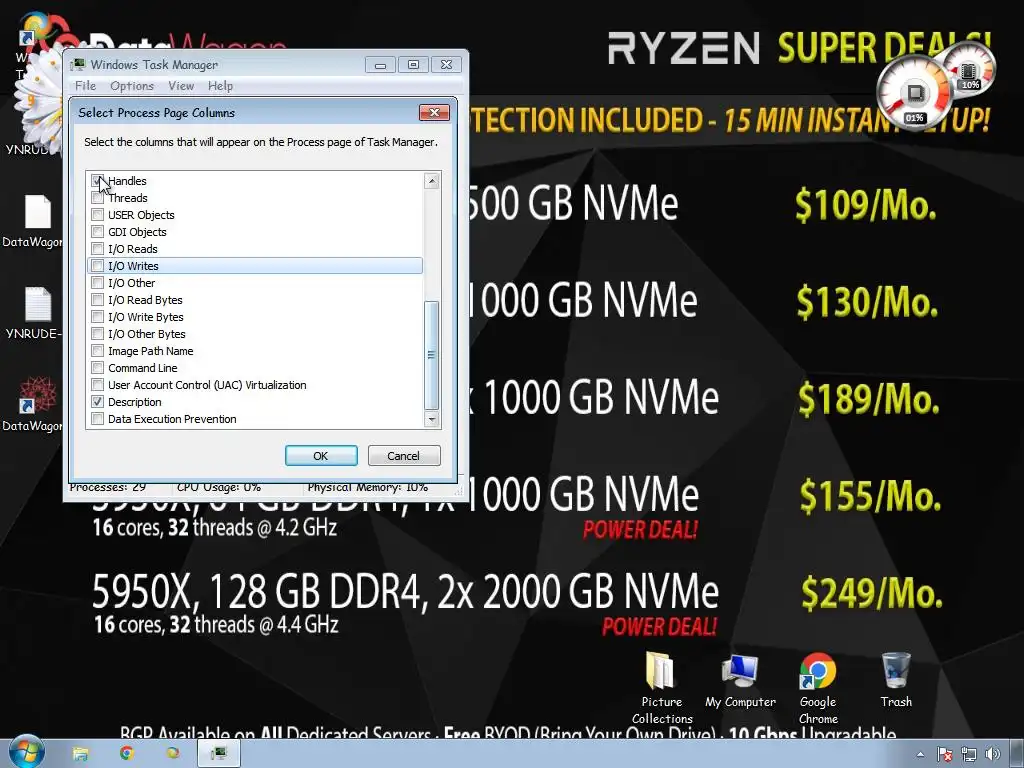Confirm column selection with OK
Image resolution: width=1024 pixels, height=768 pixels.
(x=321, y=456)
